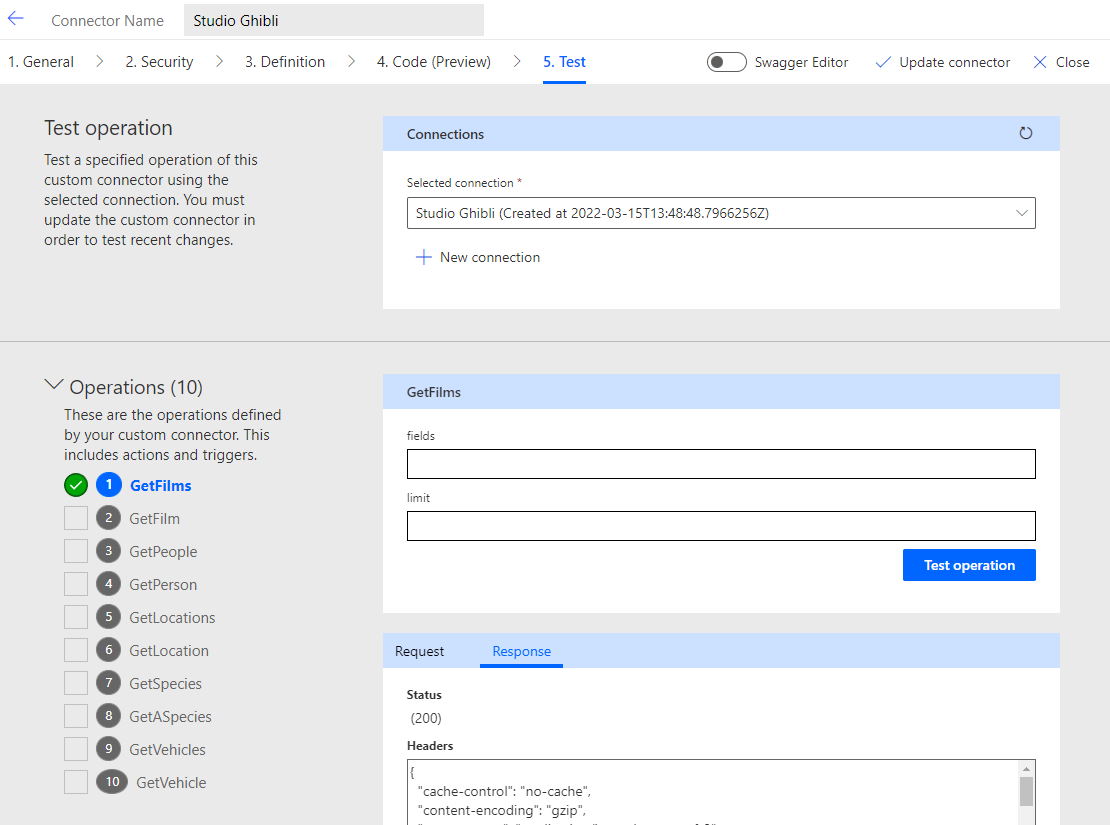1110x825 pixels.
Task: Go back using the left arrow icon
Action: tap(16, 19)
